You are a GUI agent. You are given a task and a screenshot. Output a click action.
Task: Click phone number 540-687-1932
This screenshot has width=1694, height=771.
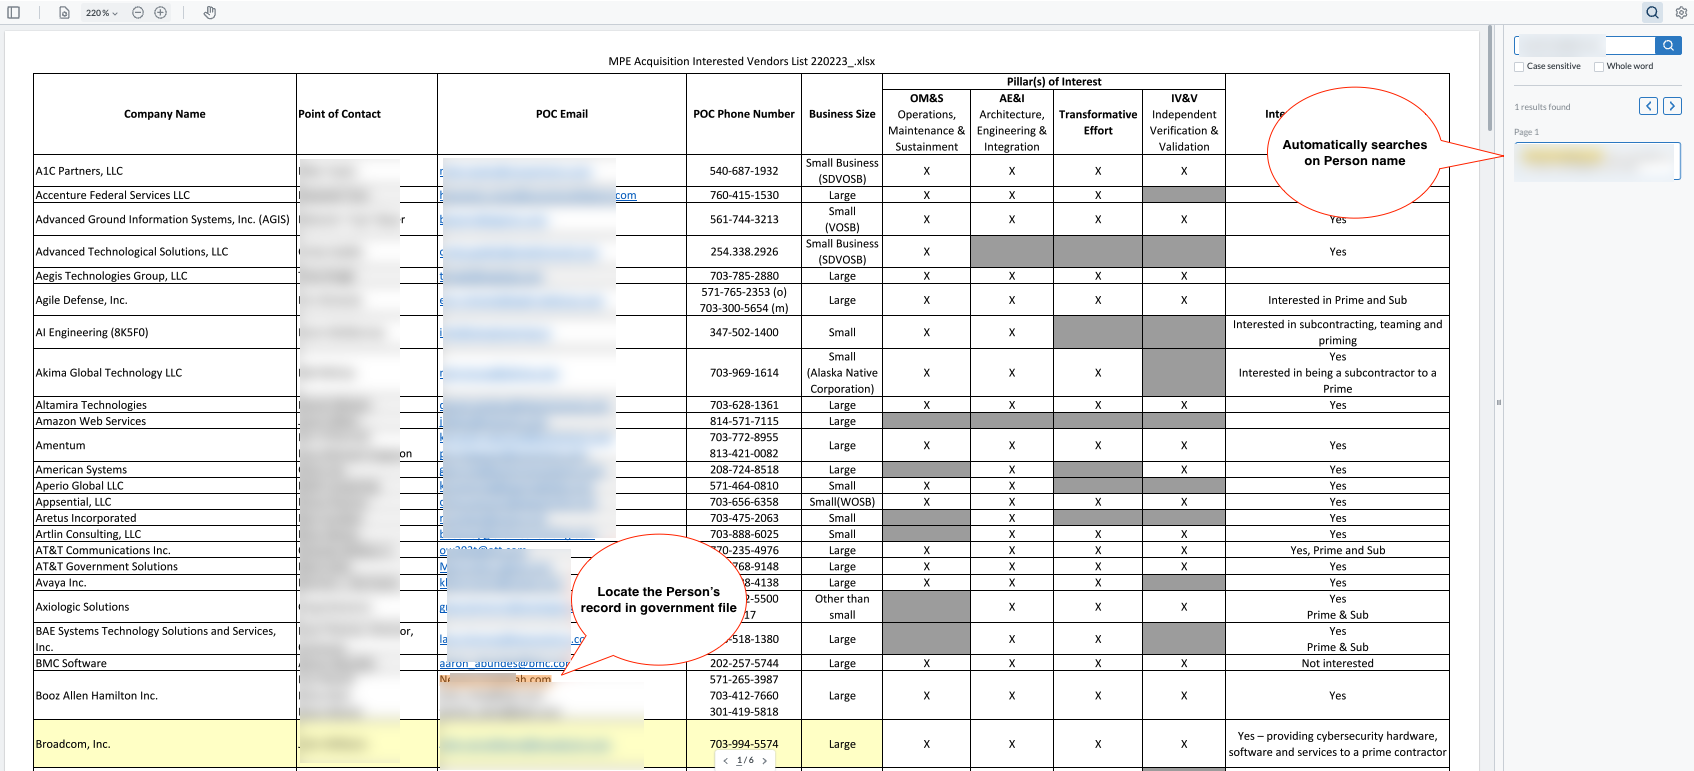pos(744,171)
